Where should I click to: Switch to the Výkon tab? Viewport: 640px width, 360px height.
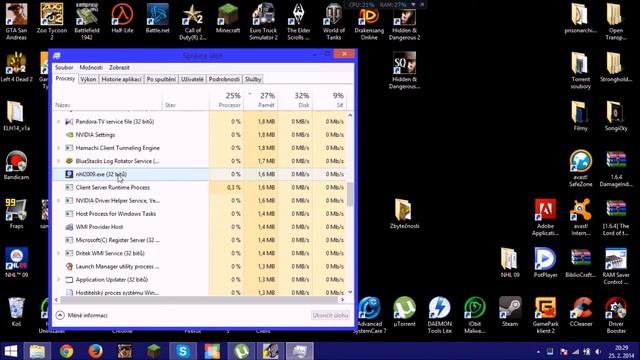coord(88,79)
